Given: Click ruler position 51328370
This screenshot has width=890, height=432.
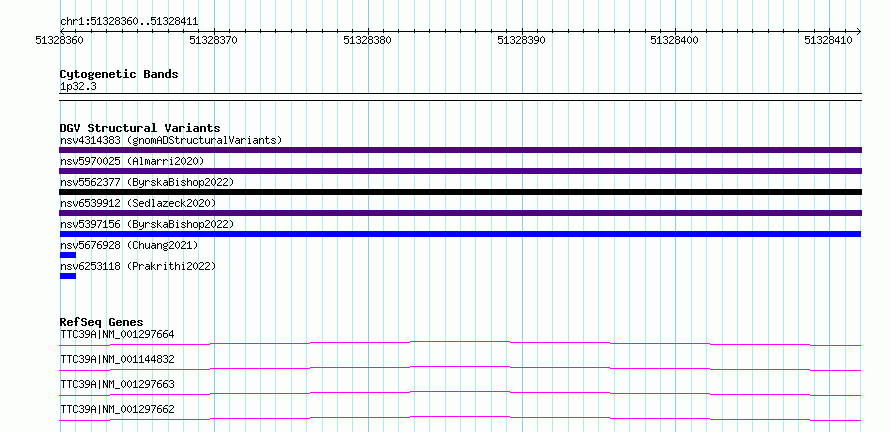Looking at the screenshot, I should (213, 40).
